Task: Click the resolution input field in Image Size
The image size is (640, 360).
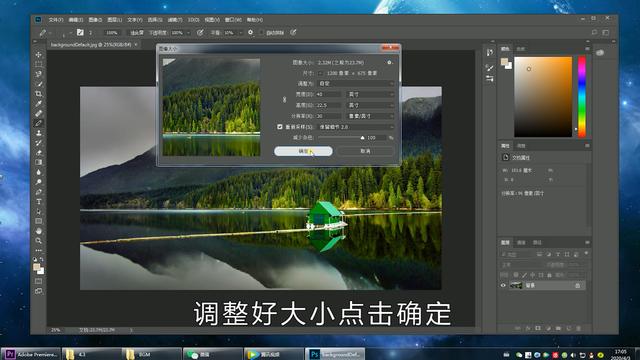Action: (x=328, y=116)
